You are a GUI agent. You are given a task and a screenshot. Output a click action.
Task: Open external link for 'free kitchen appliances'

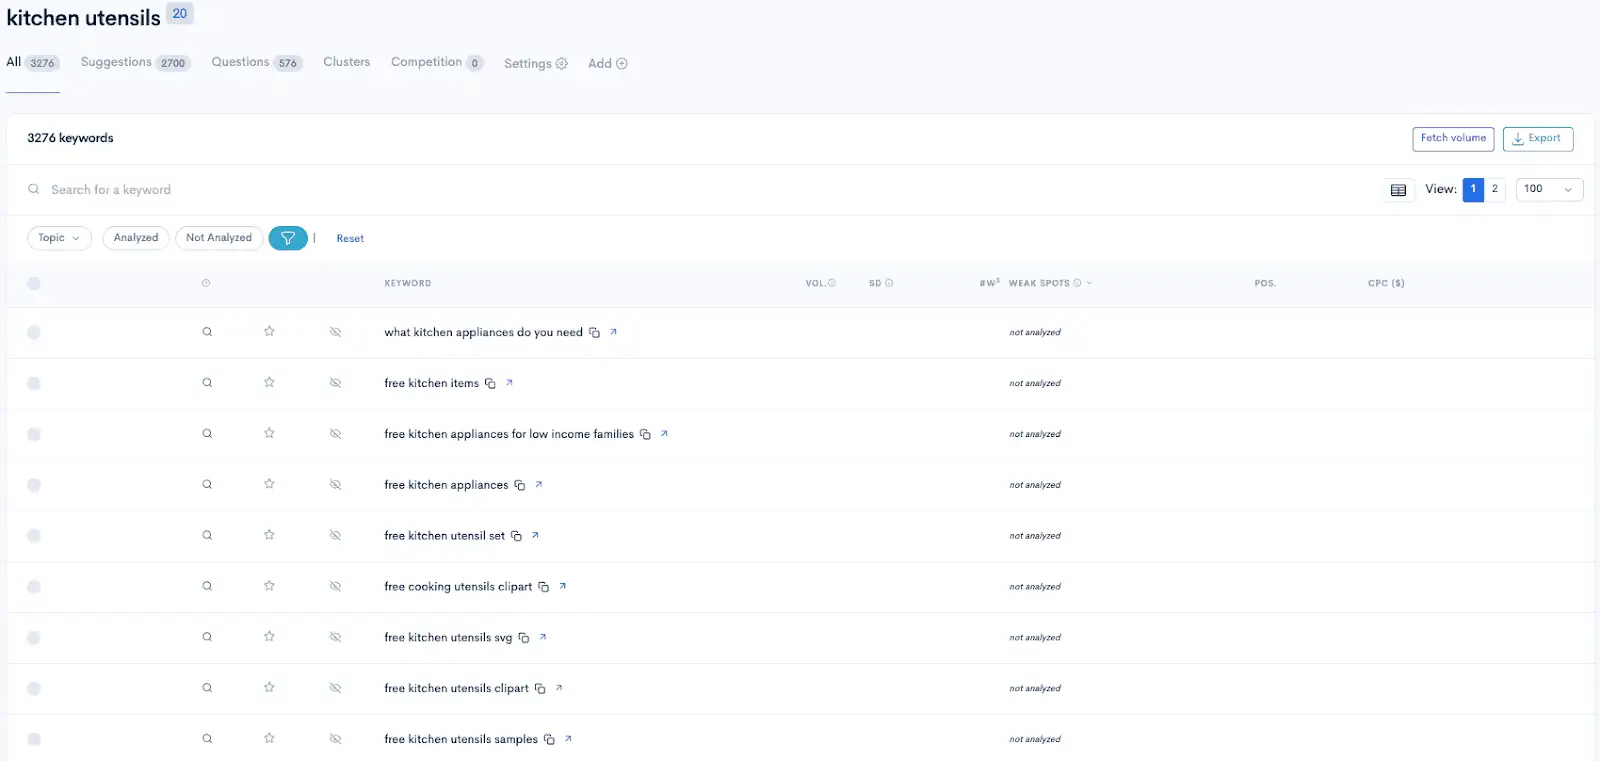point(538,484)
